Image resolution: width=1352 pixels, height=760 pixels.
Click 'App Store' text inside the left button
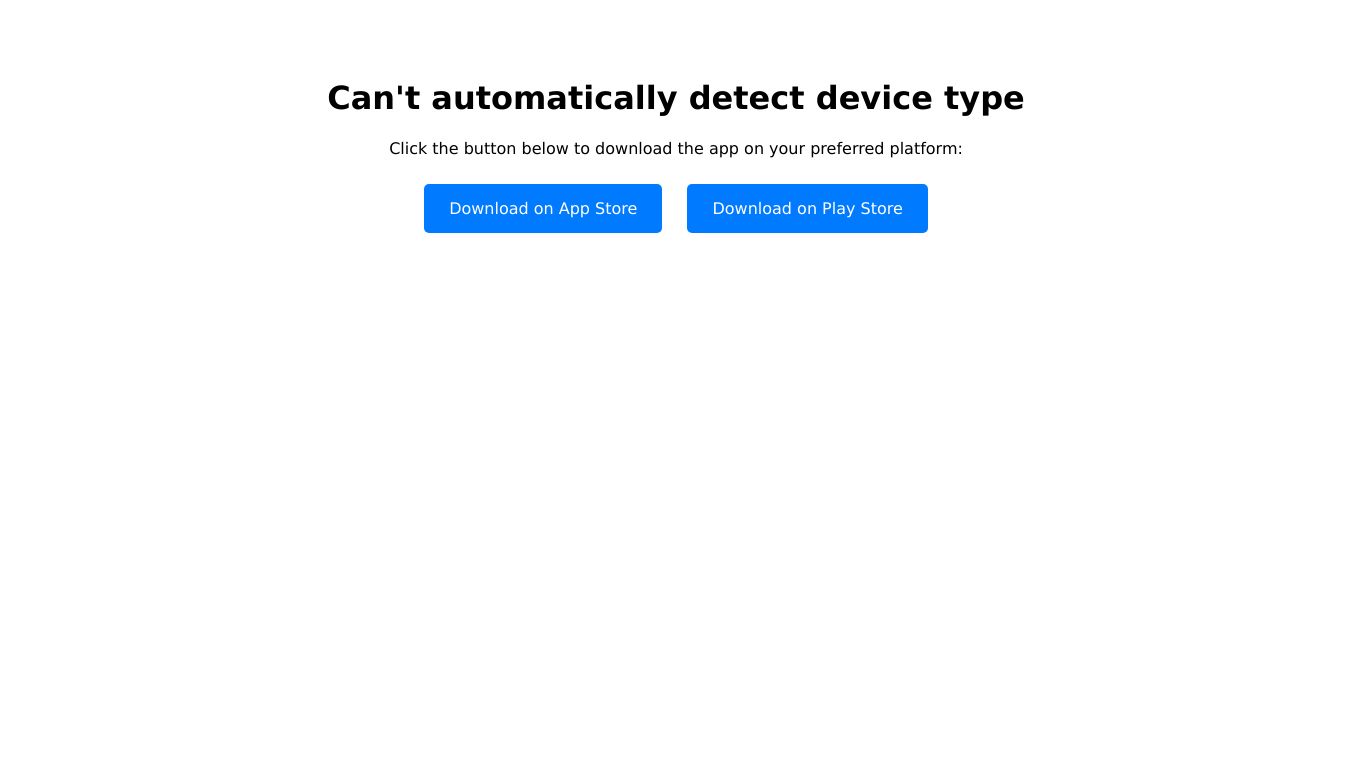tap(597, 209)
